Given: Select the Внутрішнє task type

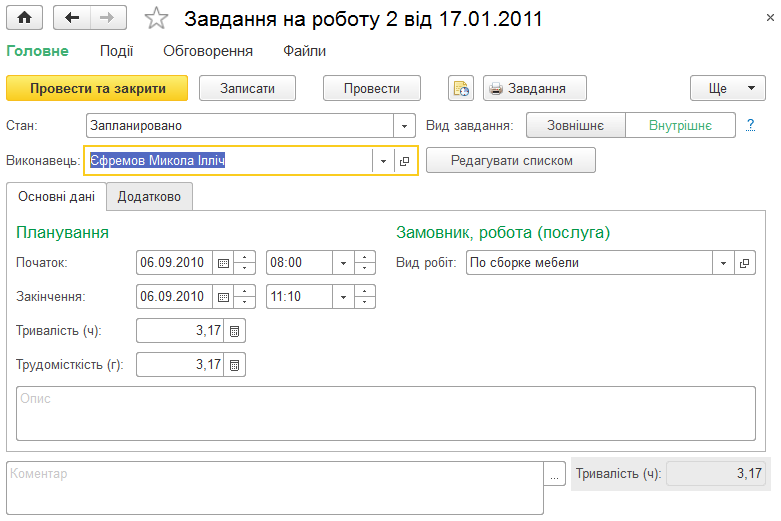Looking at the screenshot, I should pos(680,126).
